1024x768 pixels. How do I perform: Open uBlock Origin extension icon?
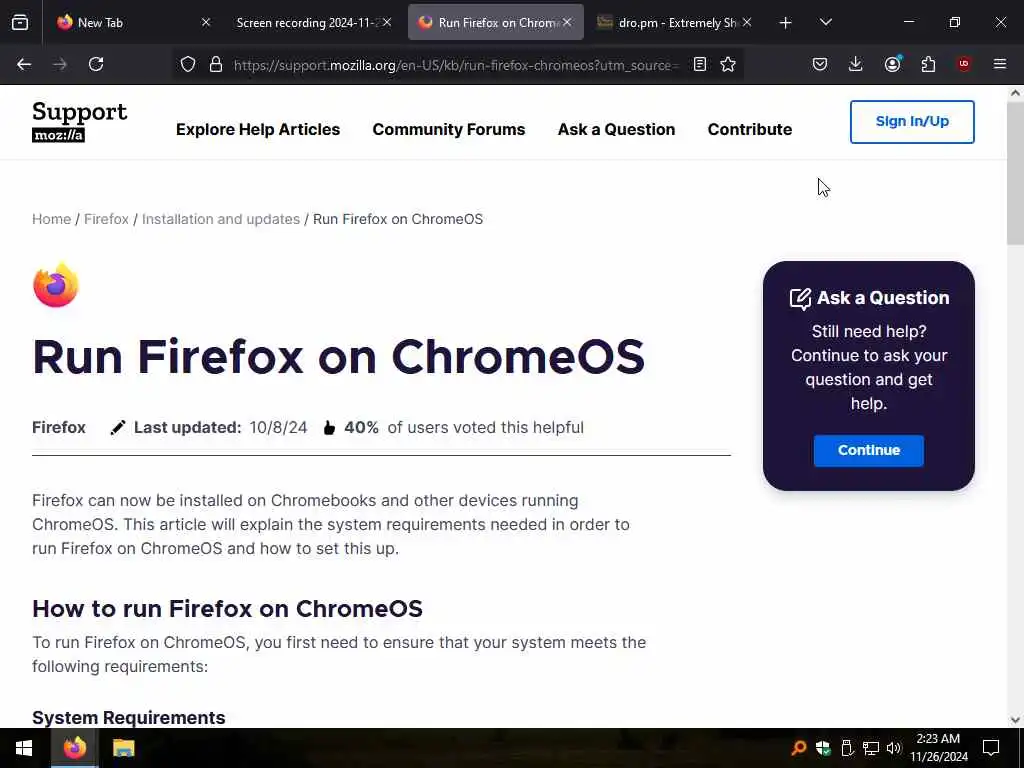pos(964,63)
